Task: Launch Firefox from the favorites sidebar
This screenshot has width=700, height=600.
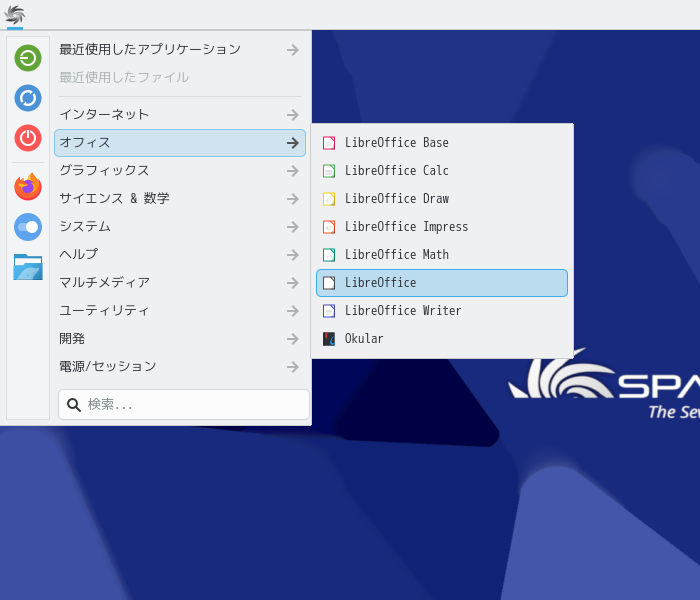Action: click(x=28, y=187)
